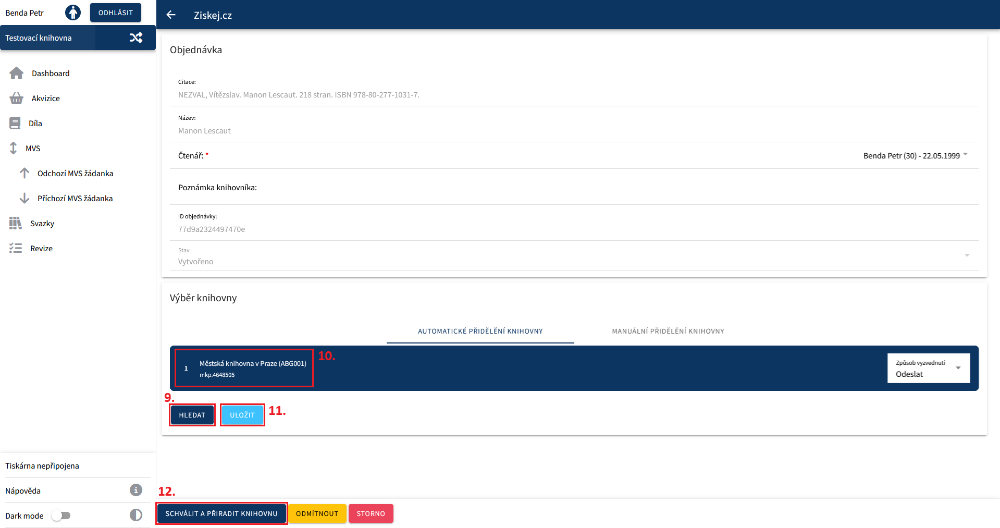Click the Dark mode contrast icon
This screenshot has width=1000, height=528.
136,515
